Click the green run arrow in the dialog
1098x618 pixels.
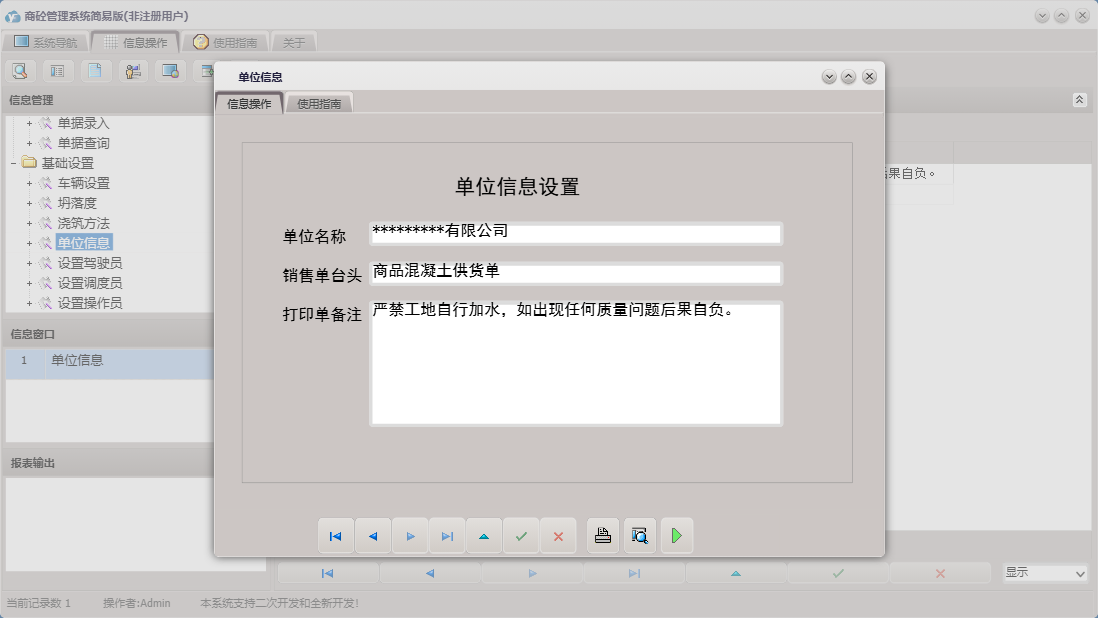677,535
